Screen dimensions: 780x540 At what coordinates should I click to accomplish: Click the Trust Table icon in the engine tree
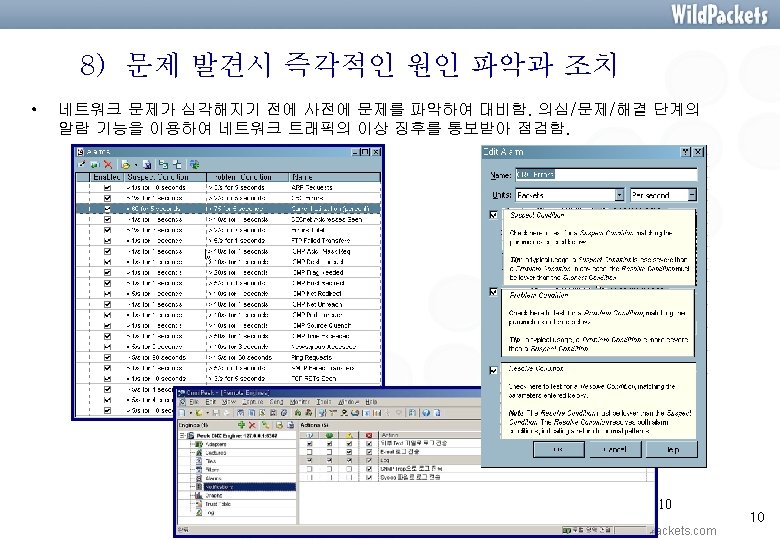[x=199, y=504]
